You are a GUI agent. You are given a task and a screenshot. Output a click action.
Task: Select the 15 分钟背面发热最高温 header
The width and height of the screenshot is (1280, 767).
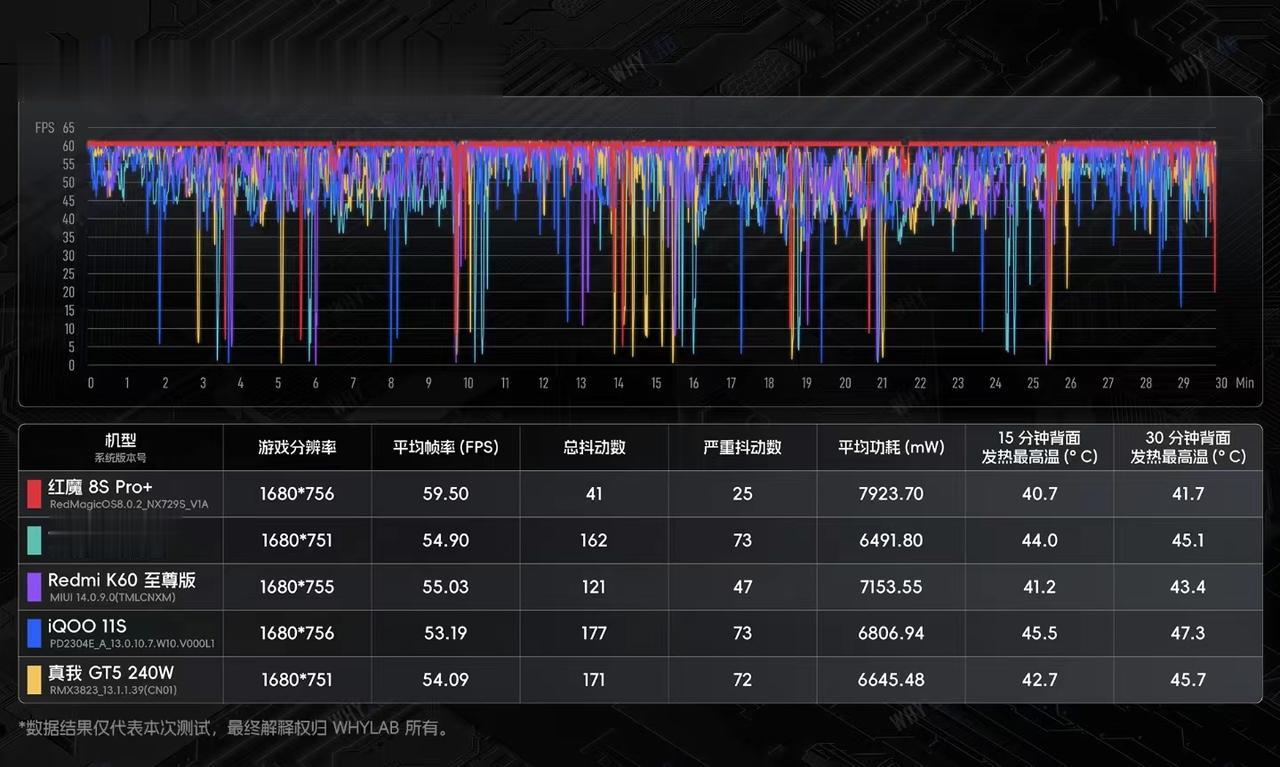(x=1039, y=447)
